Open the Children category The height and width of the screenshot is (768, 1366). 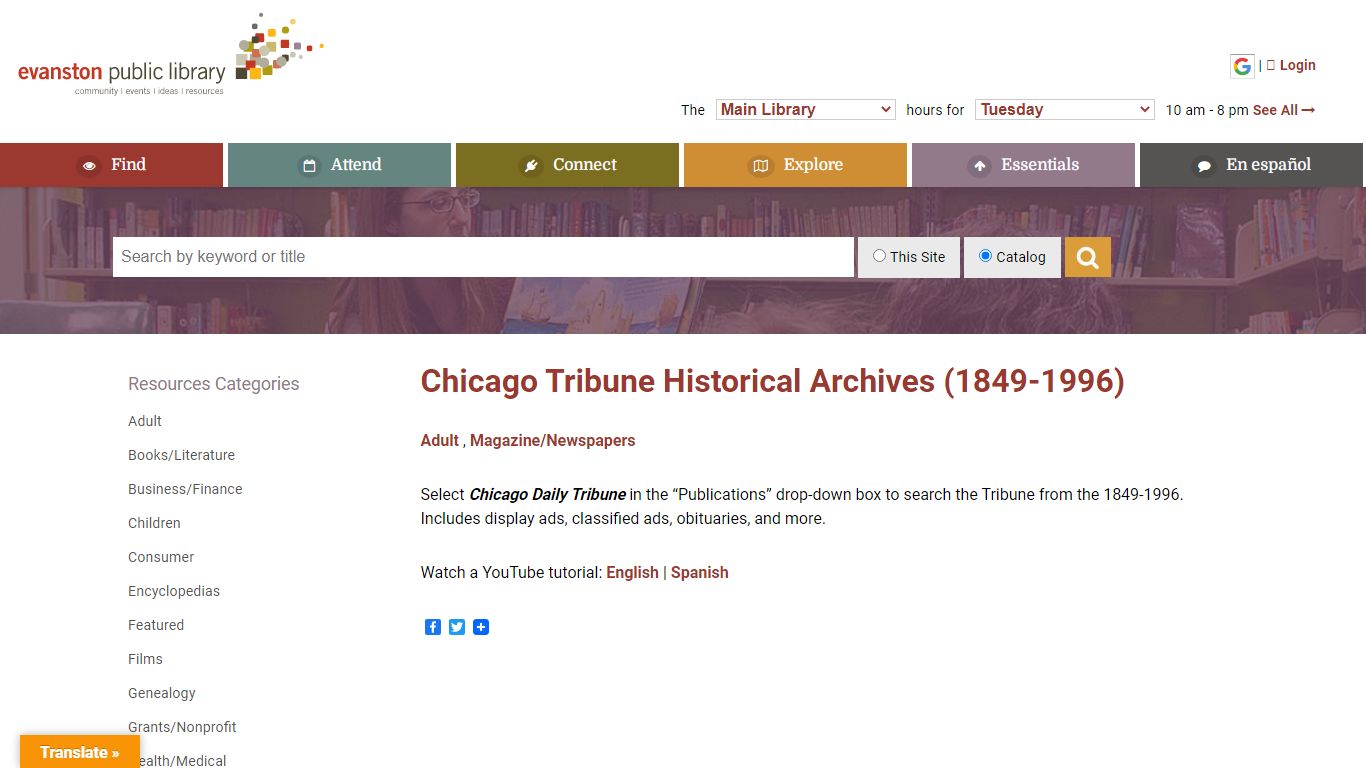pyautogui.click(x=154, y=523)
